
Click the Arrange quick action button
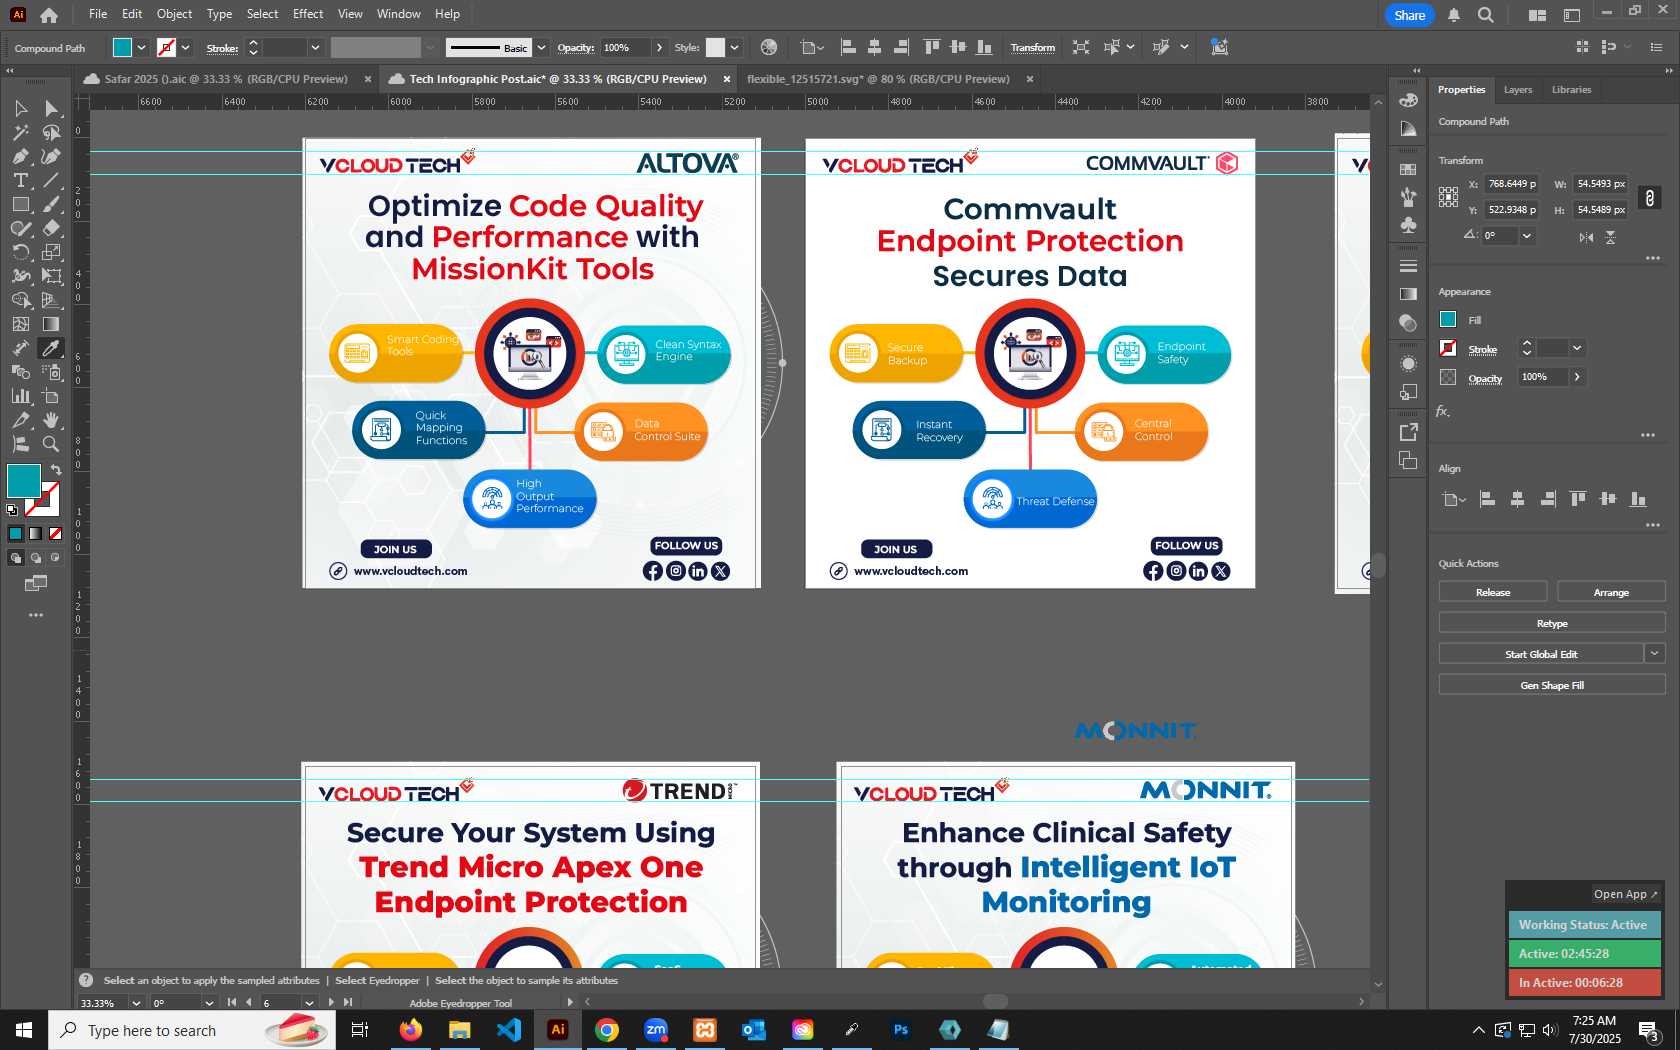(x=1611, y=592)
